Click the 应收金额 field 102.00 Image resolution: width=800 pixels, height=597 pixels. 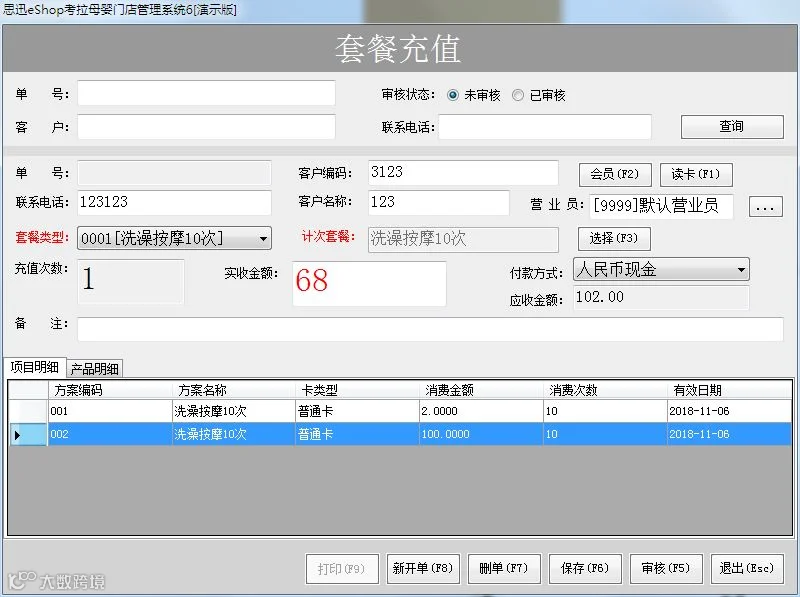(661, 297)
